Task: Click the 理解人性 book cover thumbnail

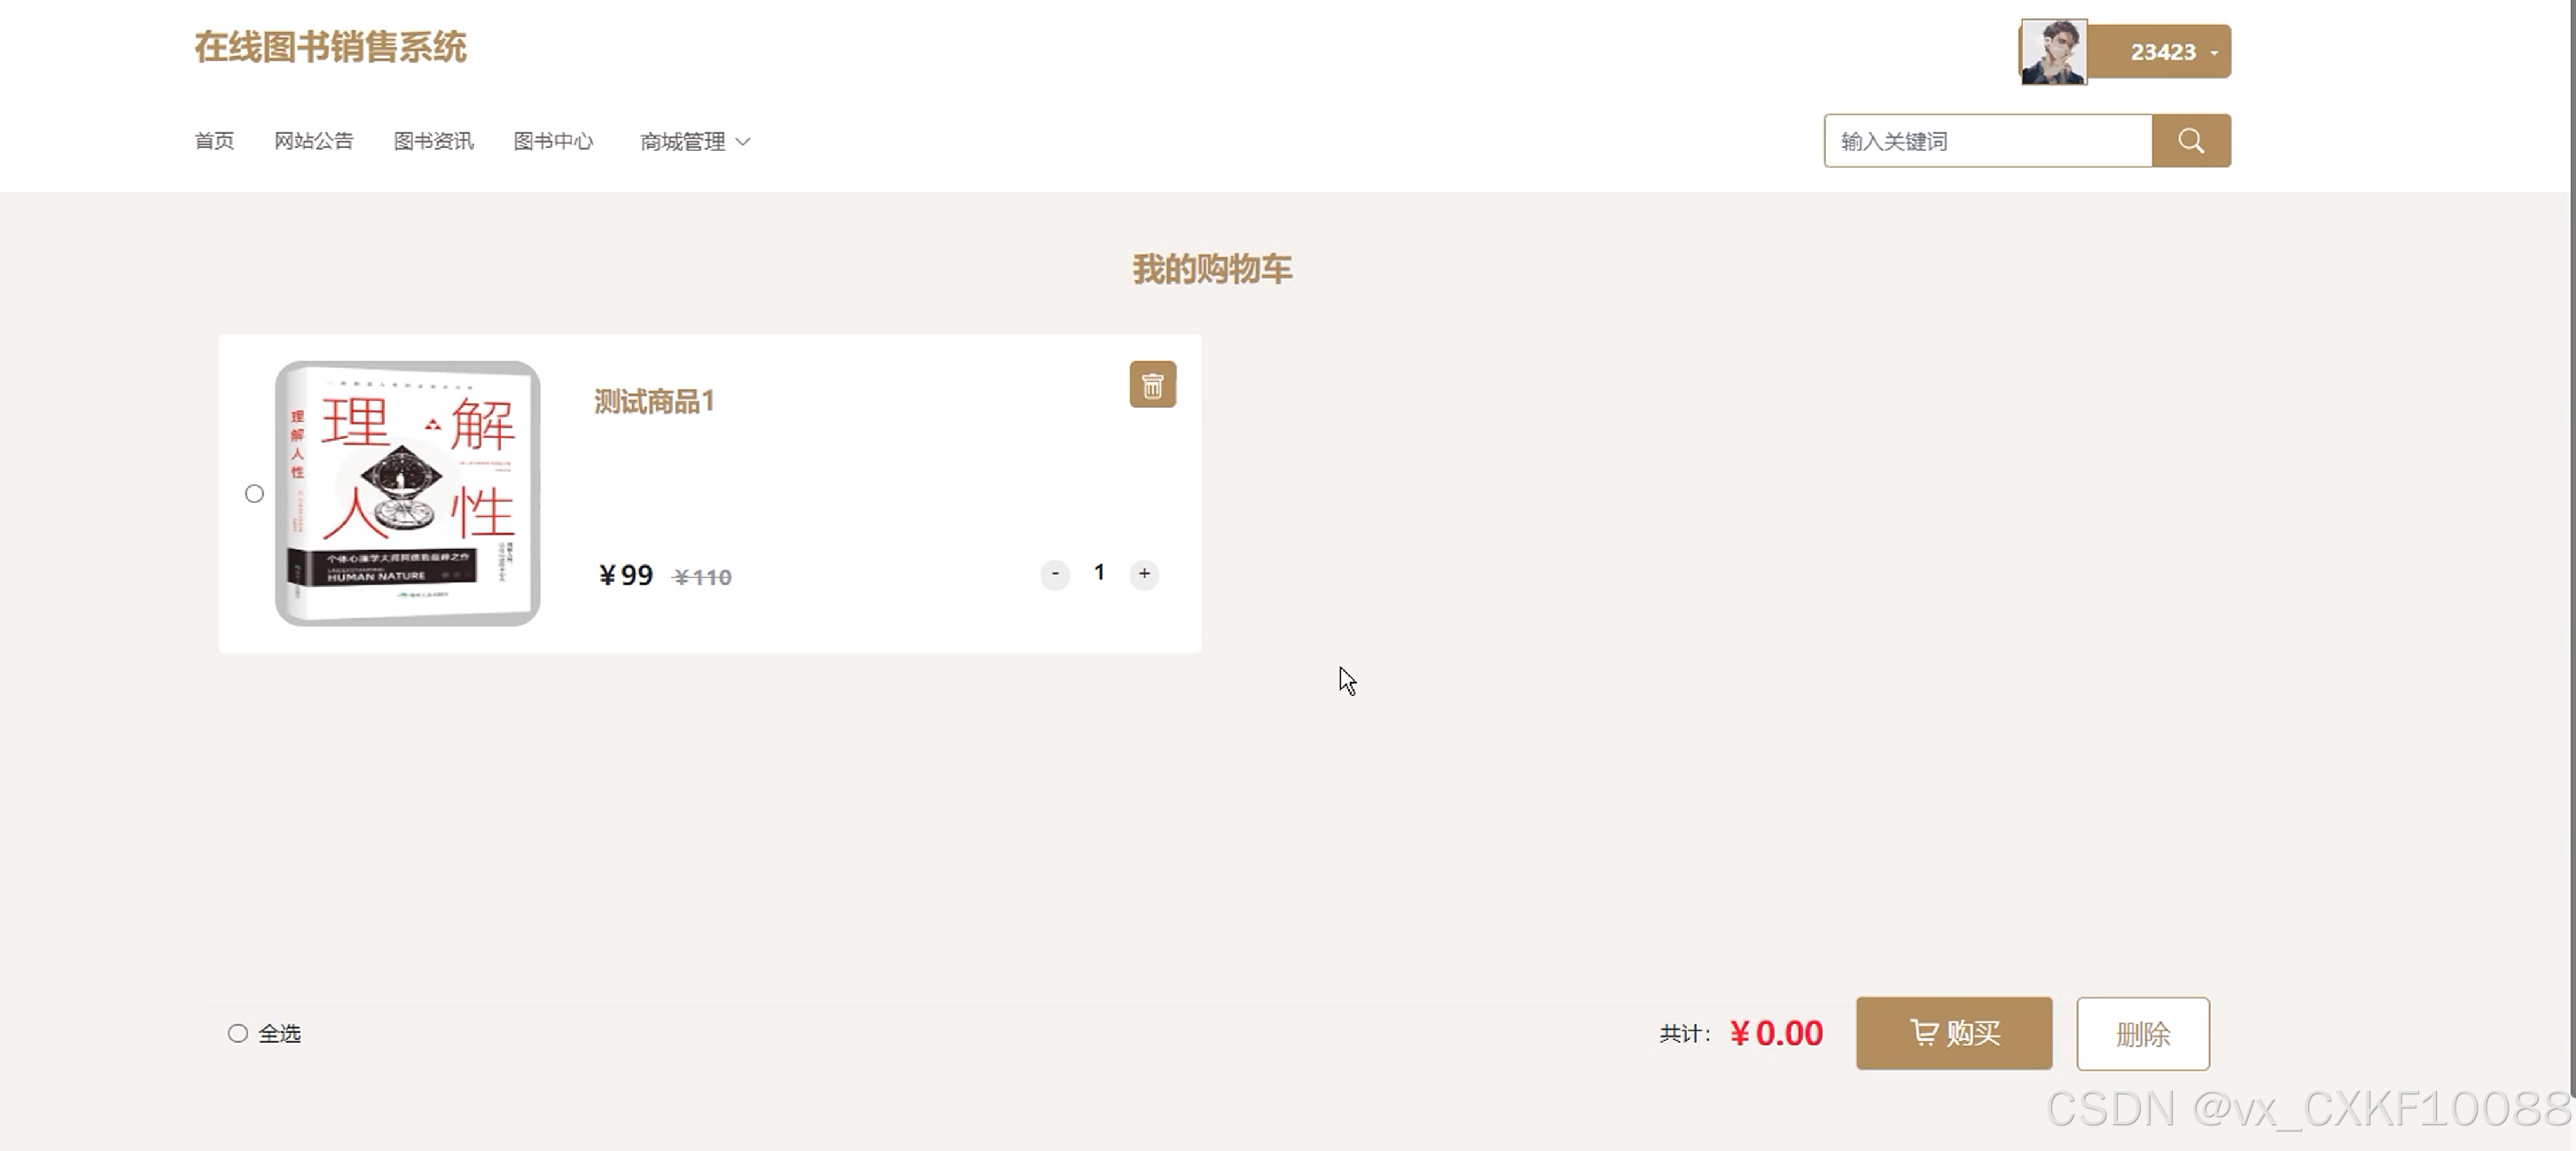Action: point(407,494)
